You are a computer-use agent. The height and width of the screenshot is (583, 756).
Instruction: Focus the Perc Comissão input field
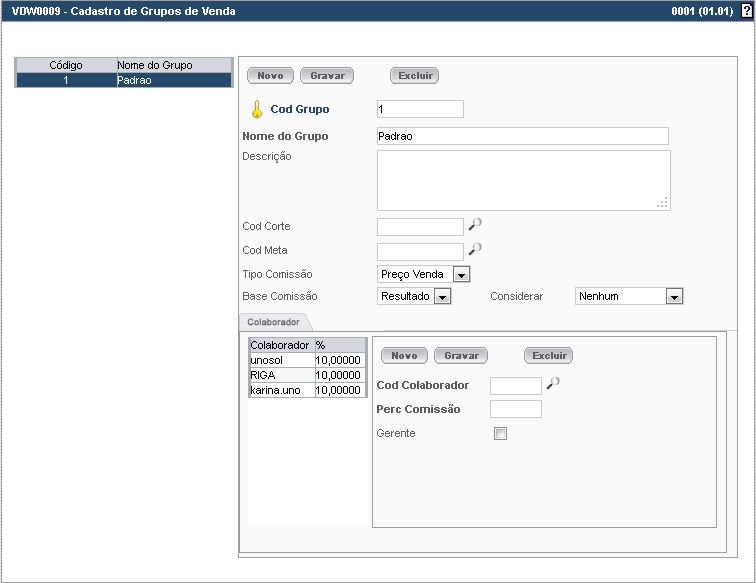coord(516,409)
